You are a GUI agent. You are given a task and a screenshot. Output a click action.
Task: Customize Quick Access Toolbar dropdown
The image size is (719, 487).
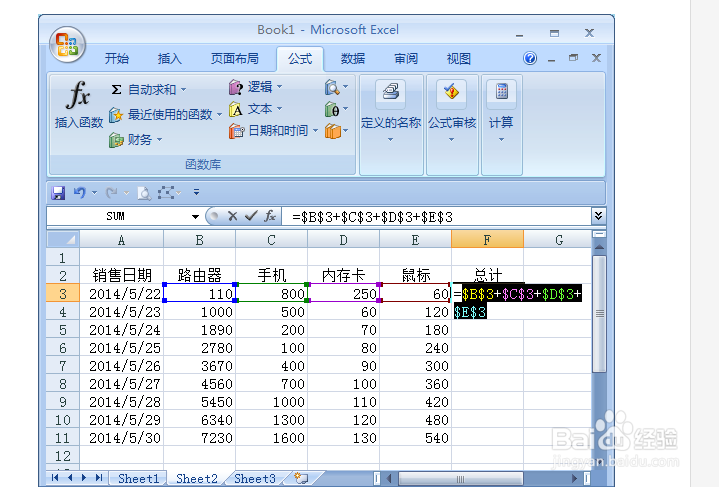[x=196, y=192]
